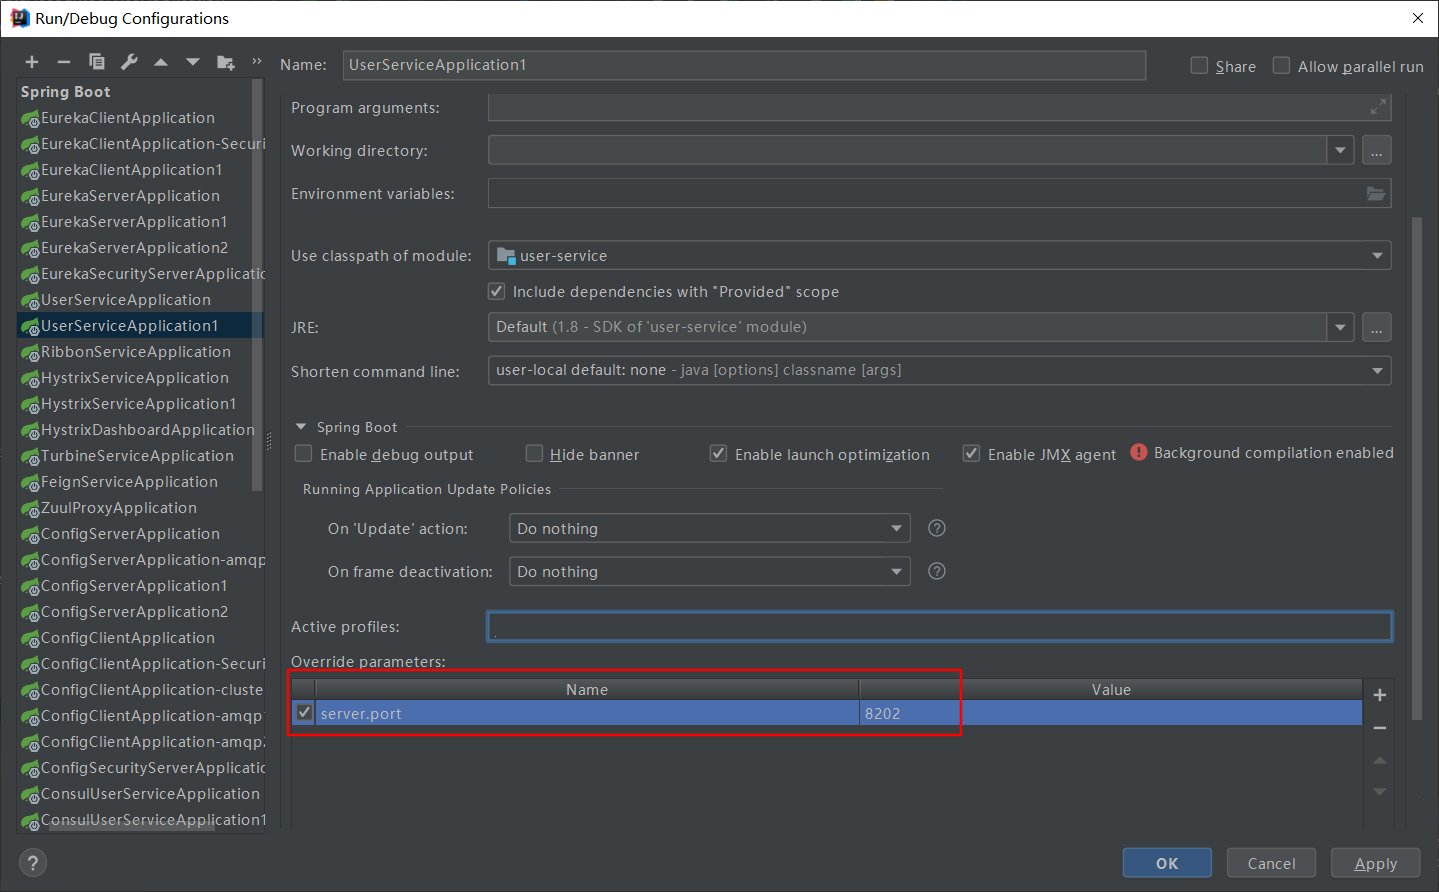Open help for 'Update' action

point(937,528)
